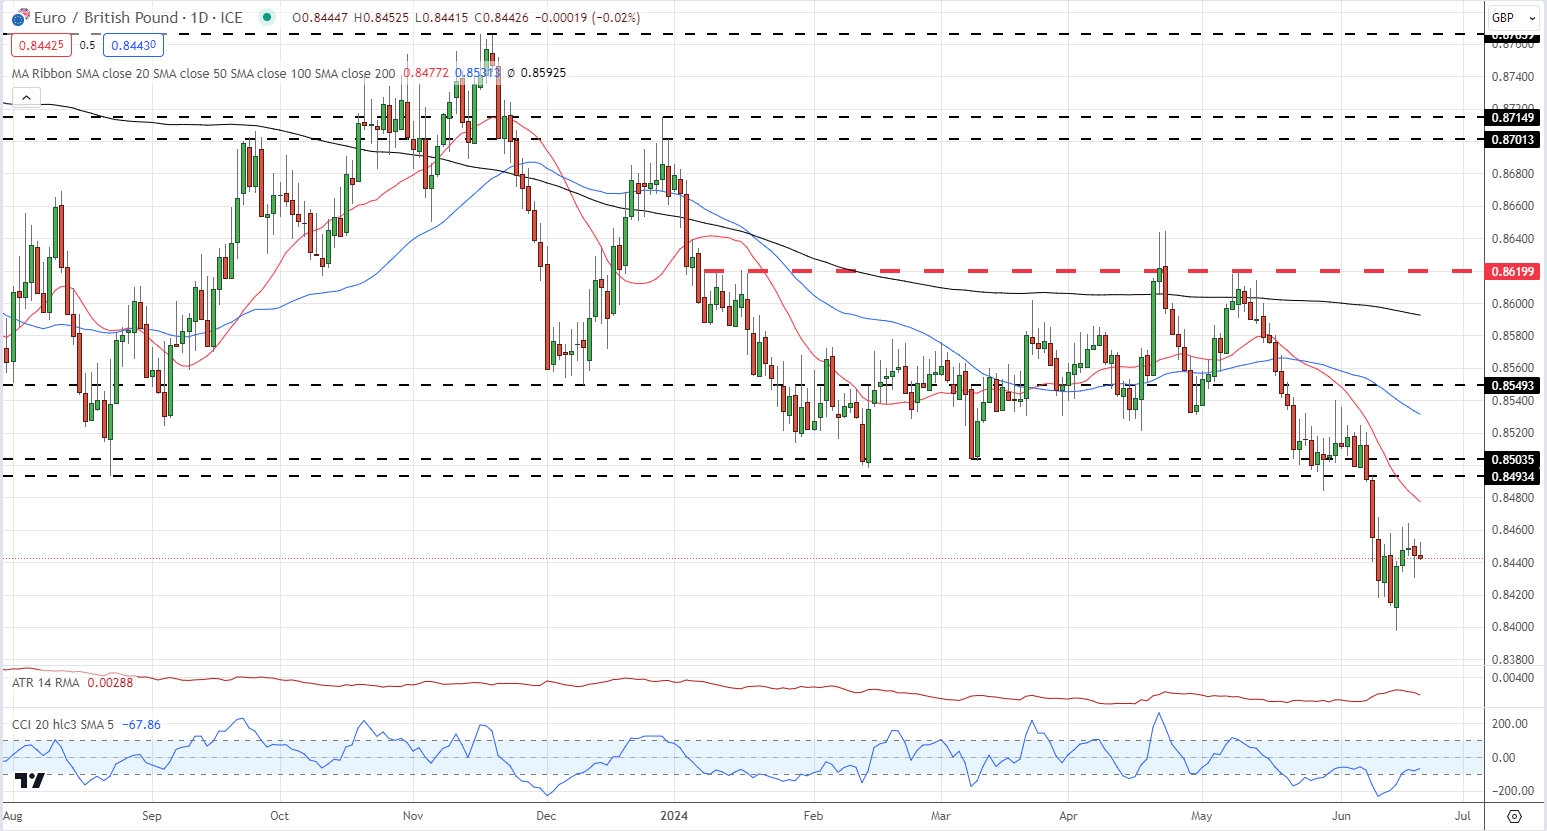Click the red 0.84772 SMA 20 value
The width and height of the screenshot is (1547, 831).
tap(425, 73)
